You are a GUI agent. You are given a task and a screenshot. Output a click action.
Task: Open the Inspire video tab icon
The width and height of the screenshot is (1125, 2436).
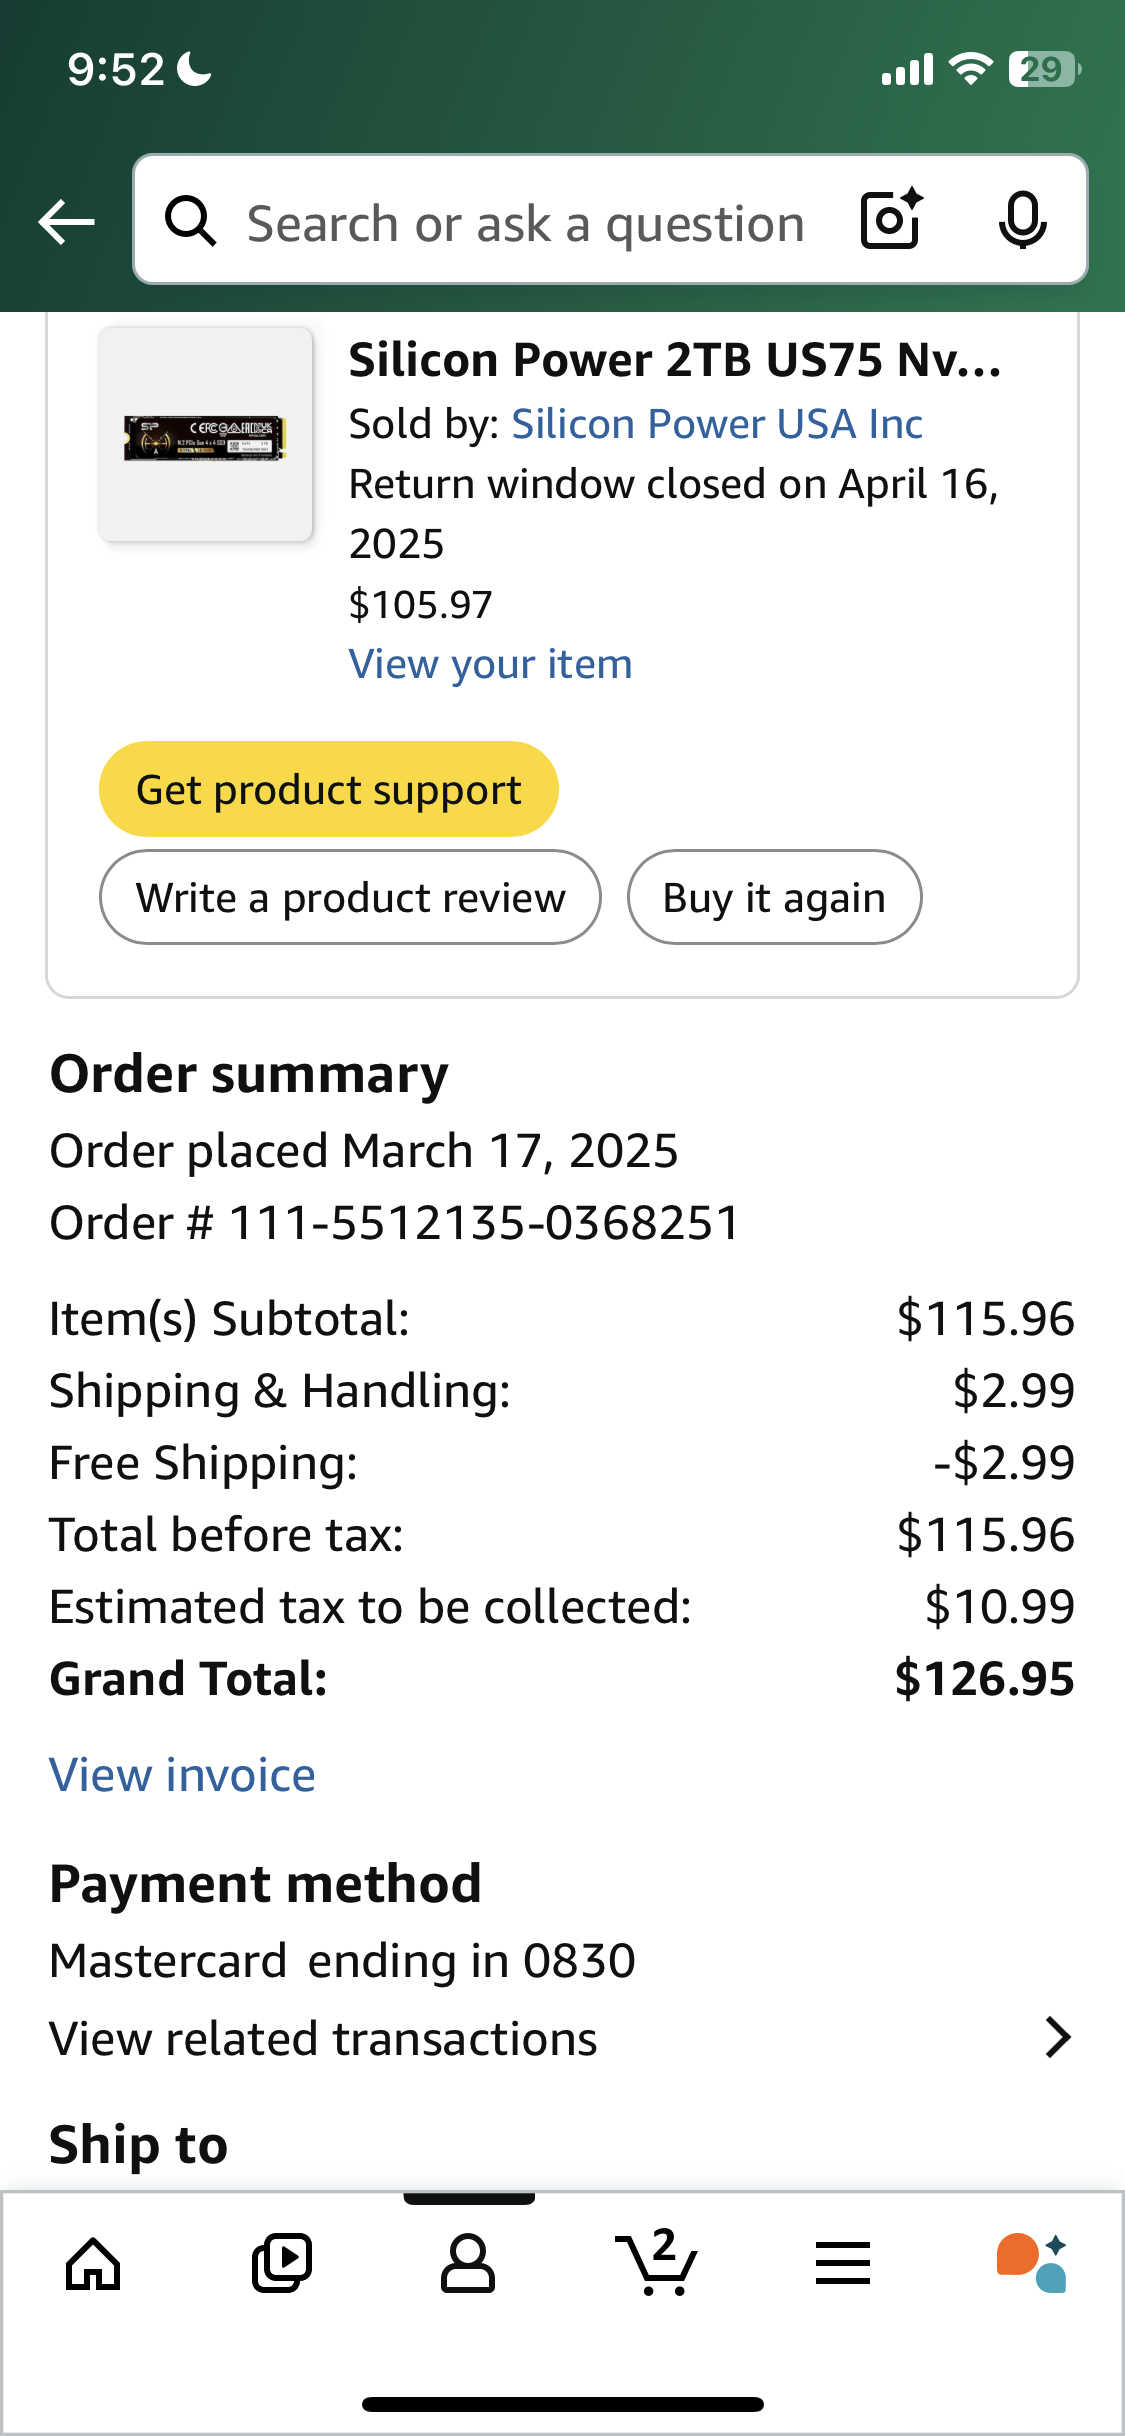click(x=281, y=2264)
